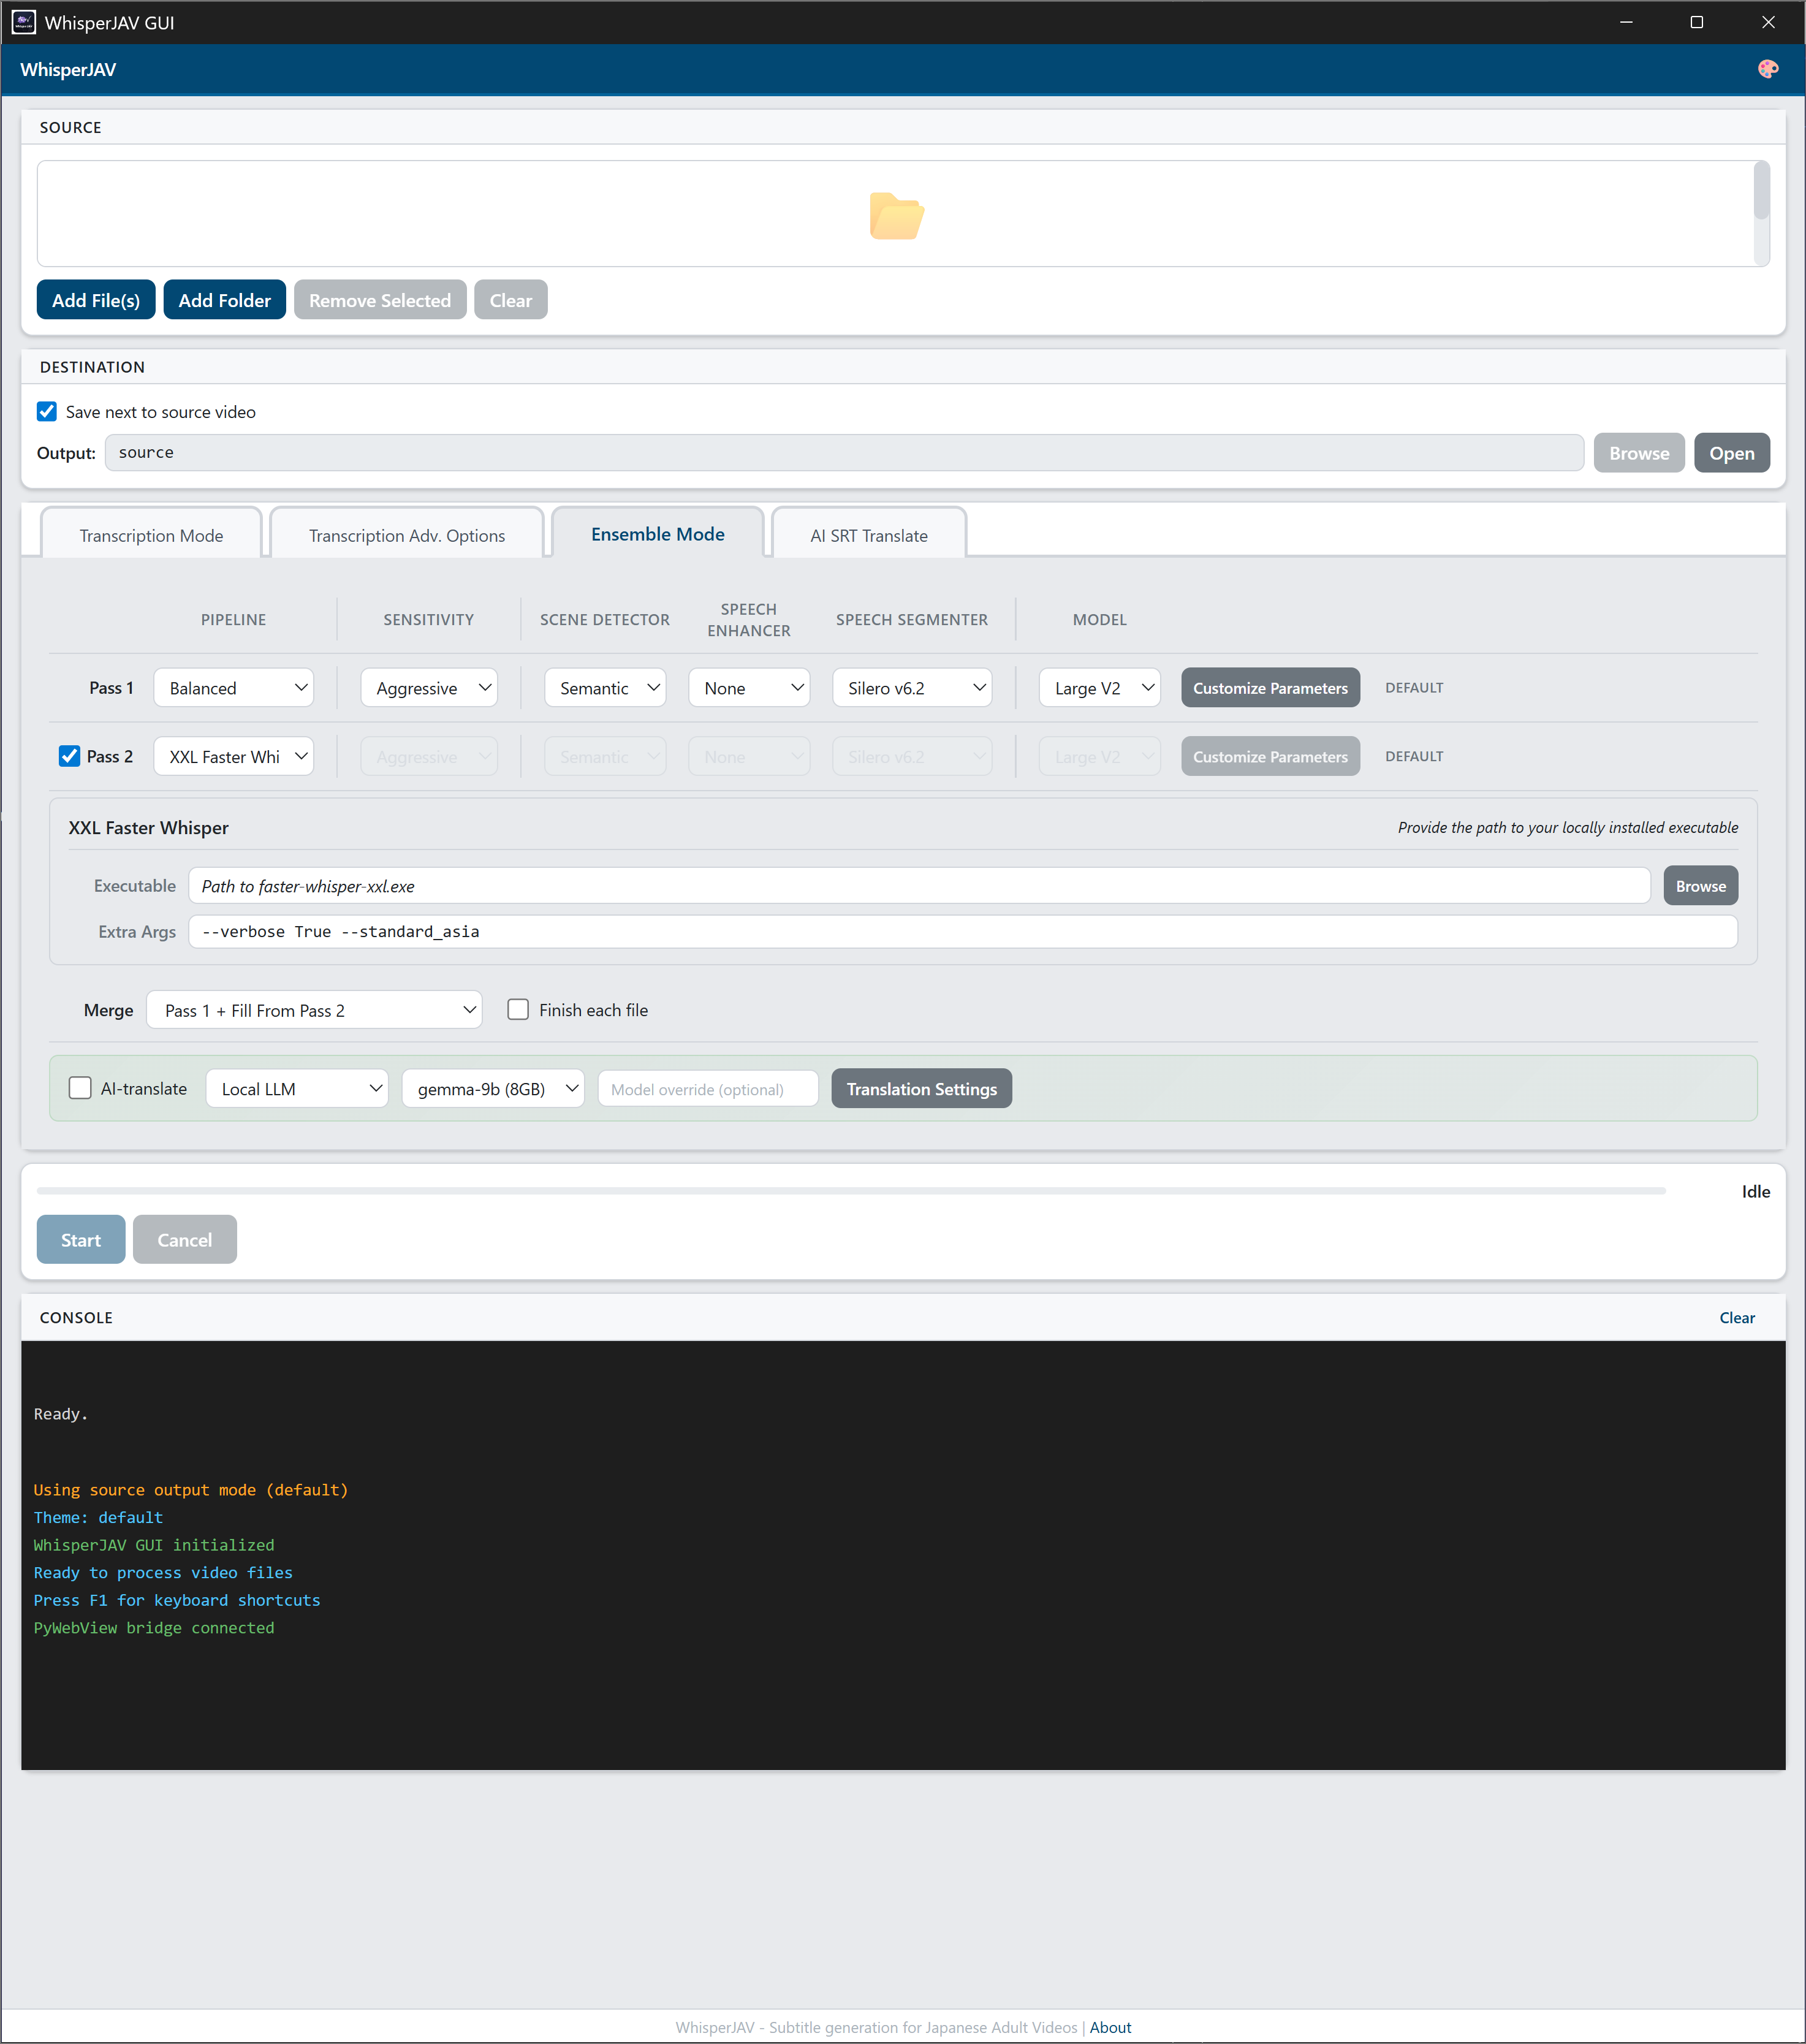Screen dimensions: 1806x2044
Task: Click the theme palette icon
Action: tap(1767, 69)
